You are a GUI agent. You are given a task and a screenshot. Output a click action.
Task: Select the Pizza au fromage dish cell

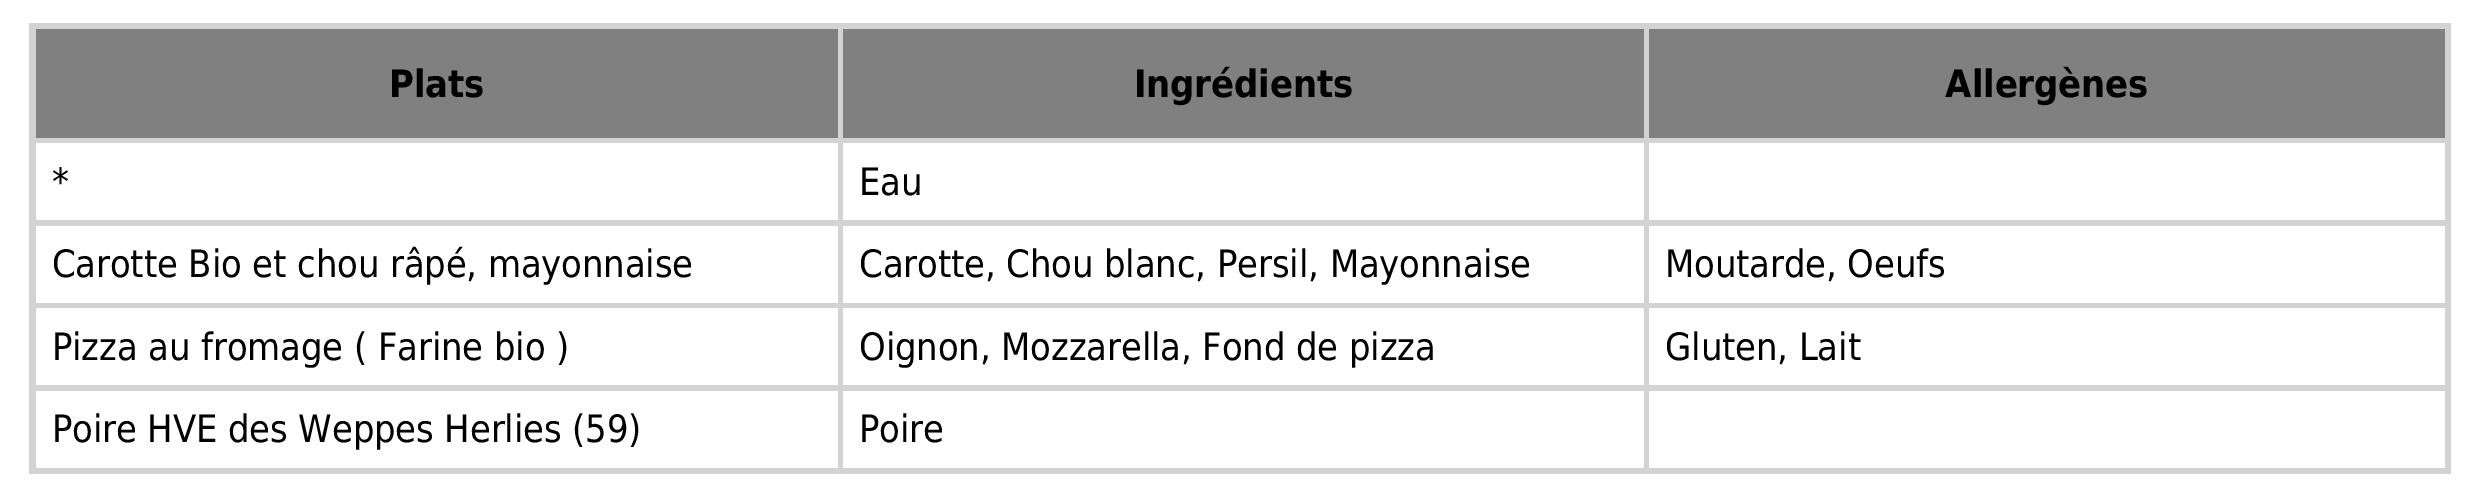coord(310,348)
